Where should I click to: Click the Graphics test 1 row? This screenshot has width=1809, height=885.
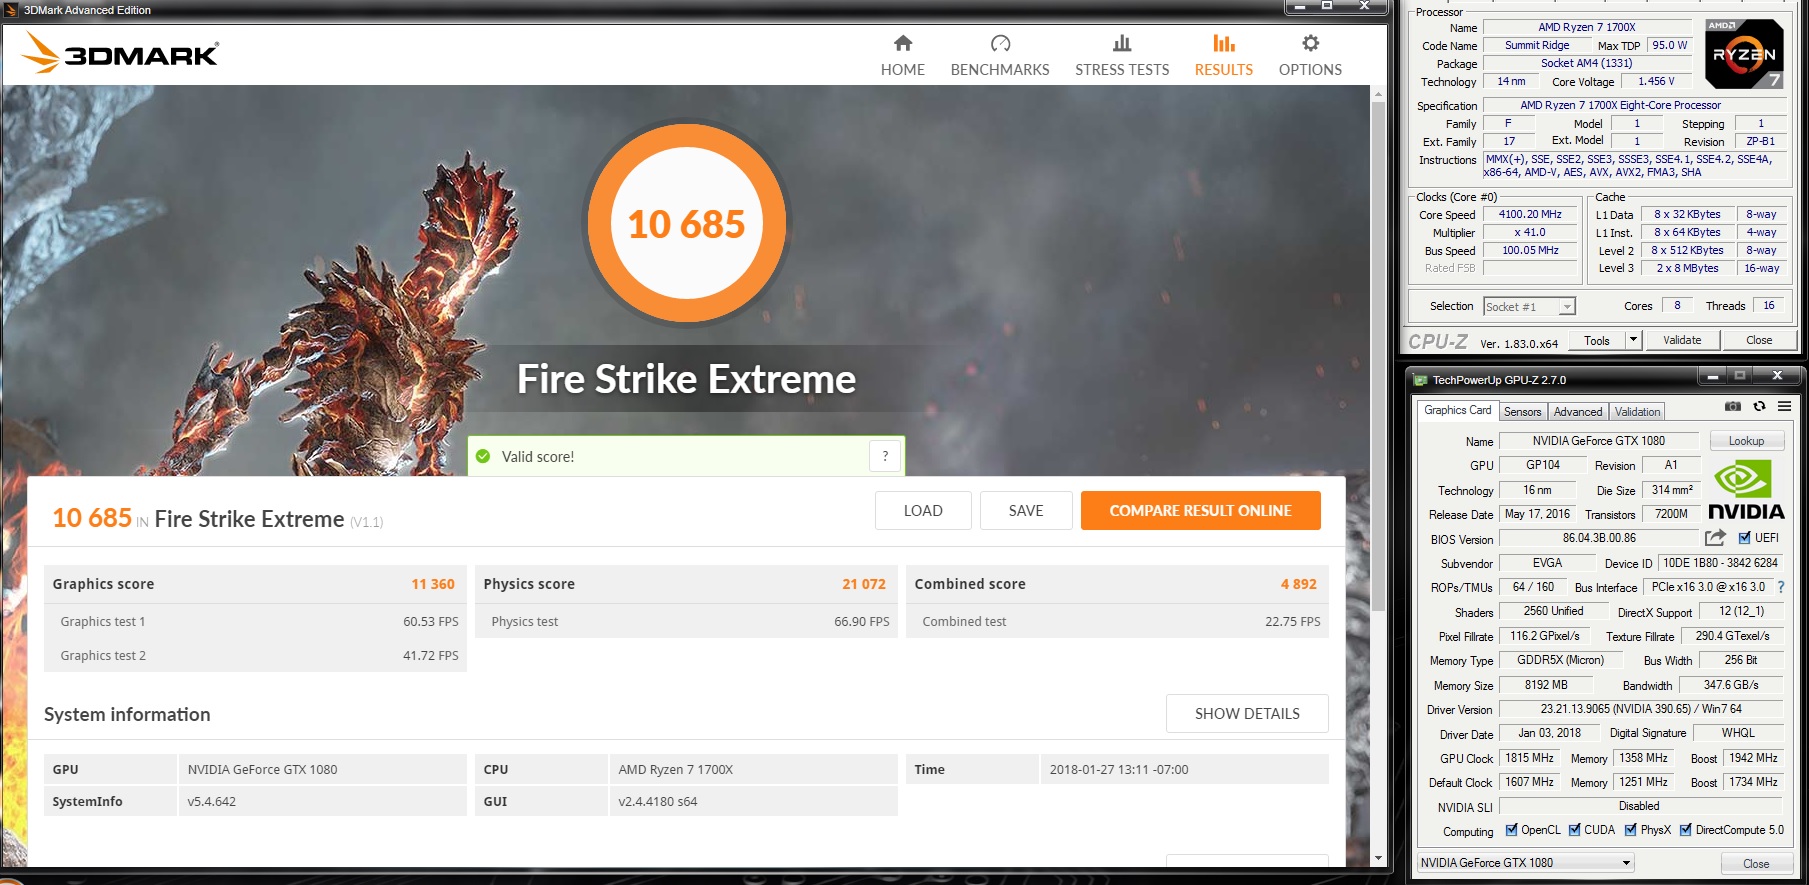click(x=257, y=621)
